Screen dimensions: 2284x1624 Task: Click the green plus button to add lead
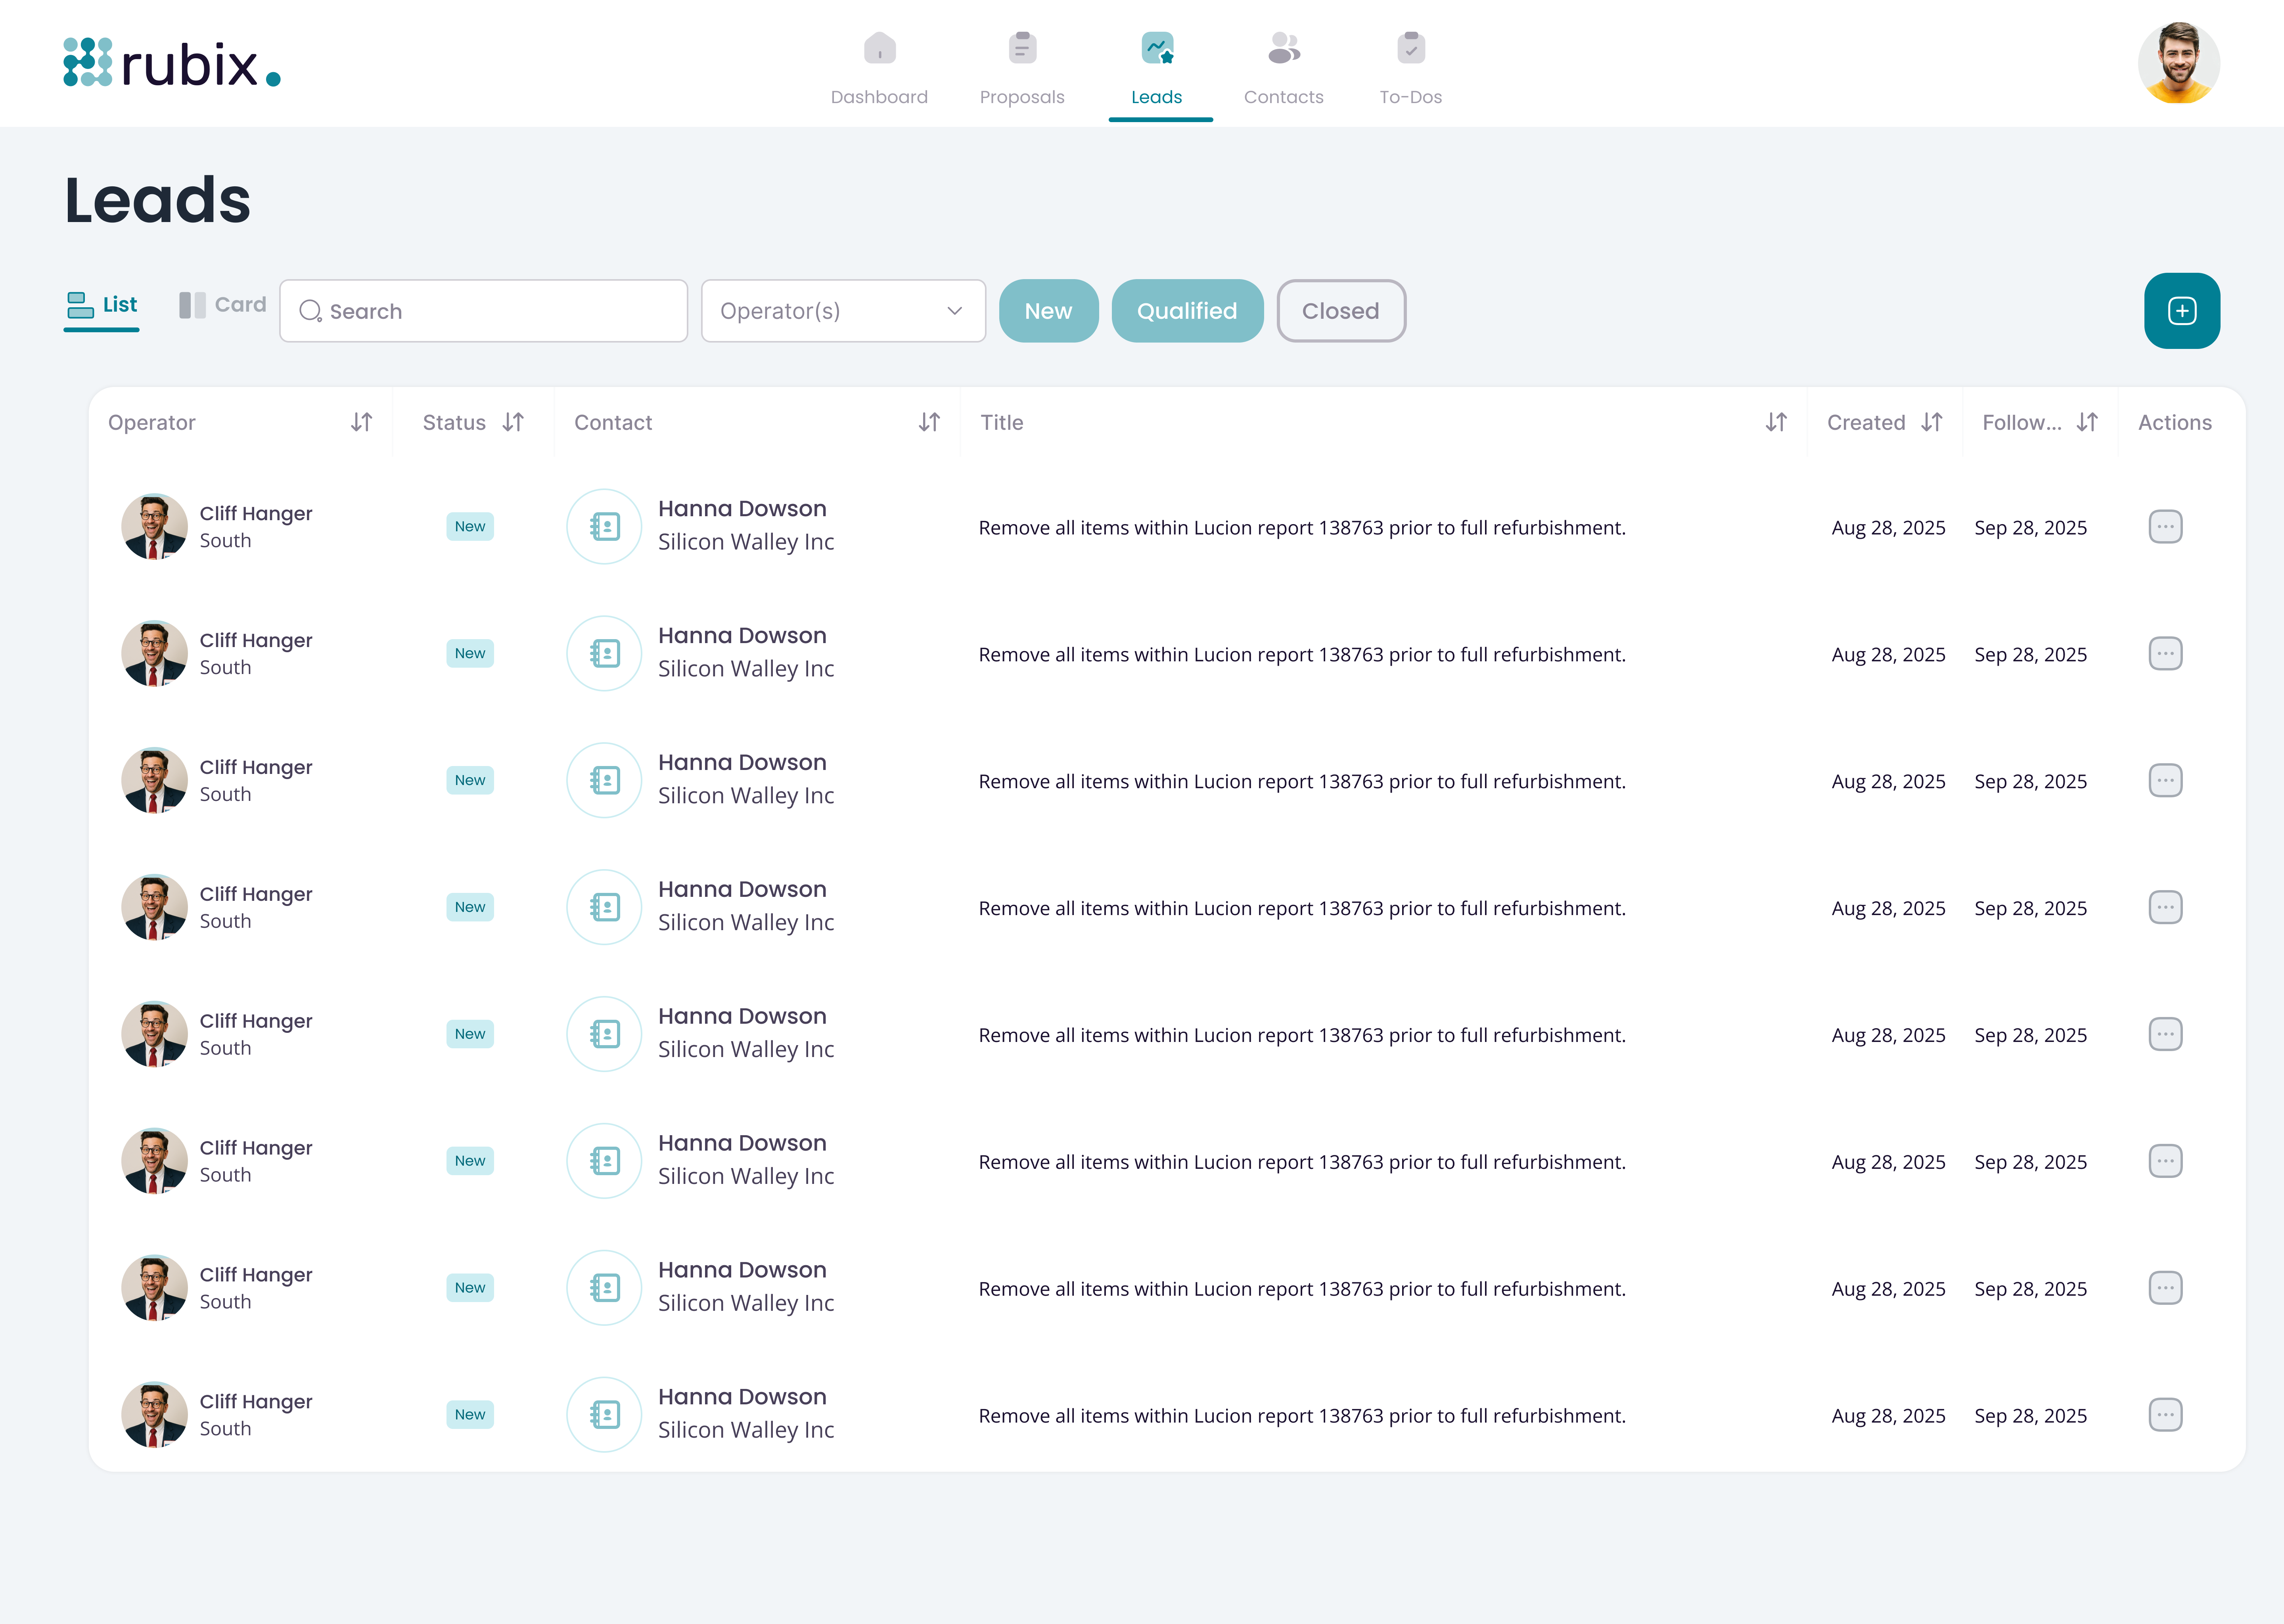coord(2181,310)
